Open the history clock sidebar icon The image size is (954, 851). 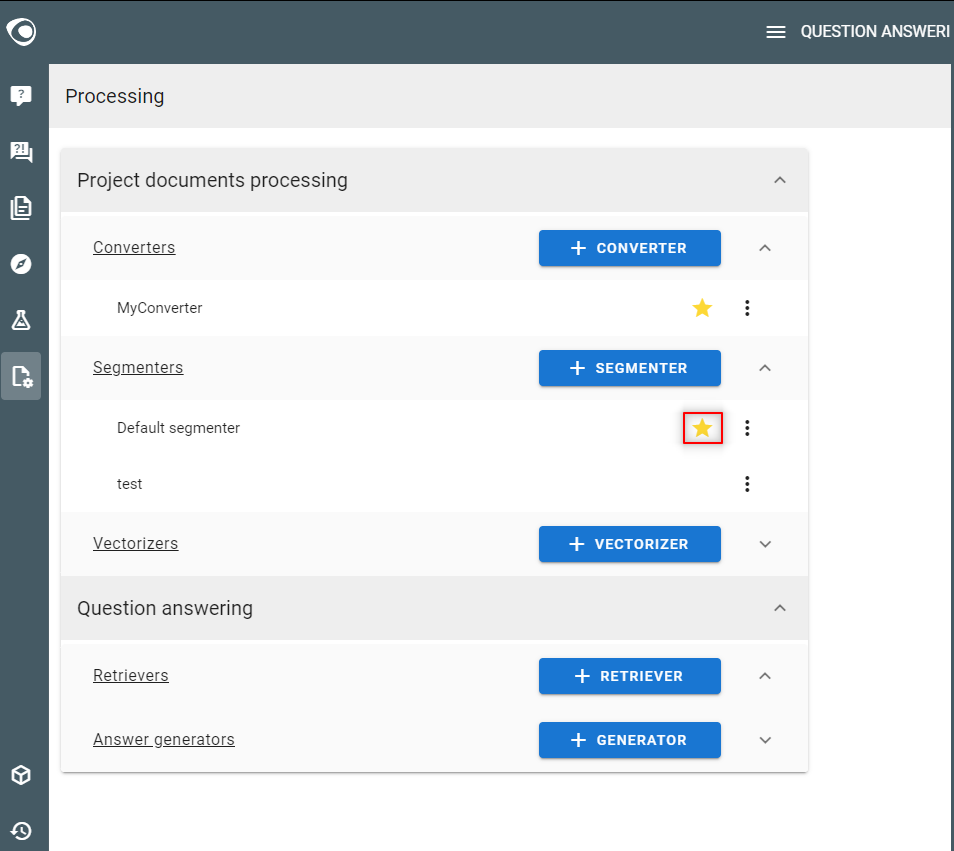pos(21,831)
